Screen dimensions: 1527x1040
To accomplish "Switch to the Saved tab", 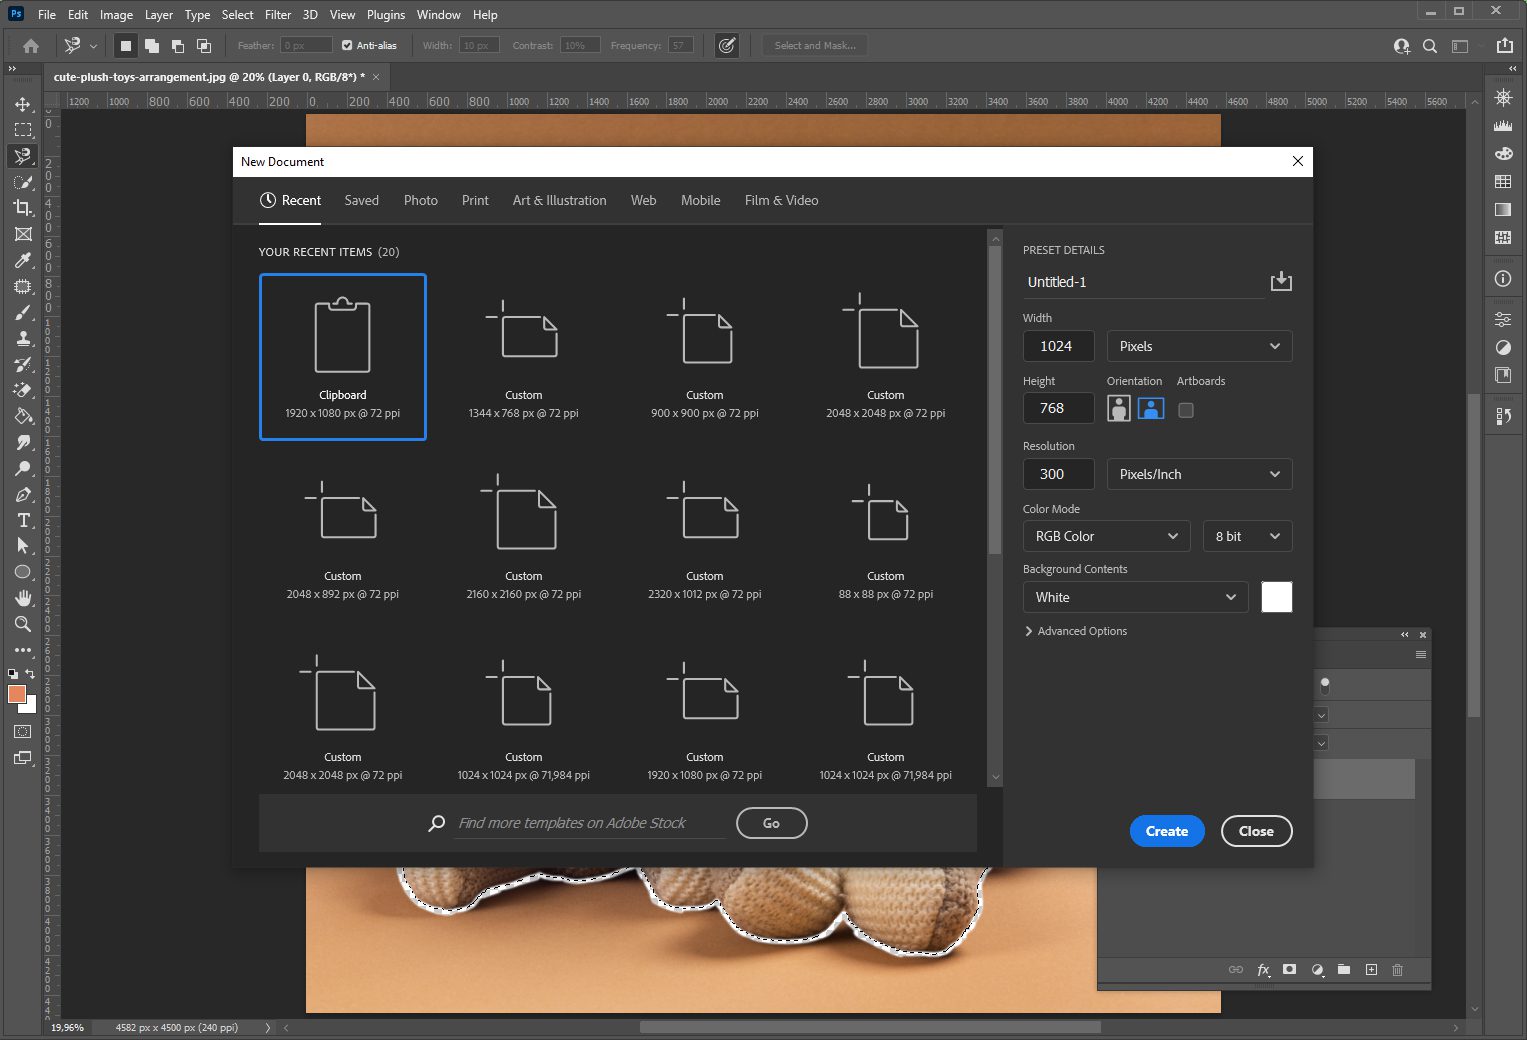I will click(x=362, y=200).
